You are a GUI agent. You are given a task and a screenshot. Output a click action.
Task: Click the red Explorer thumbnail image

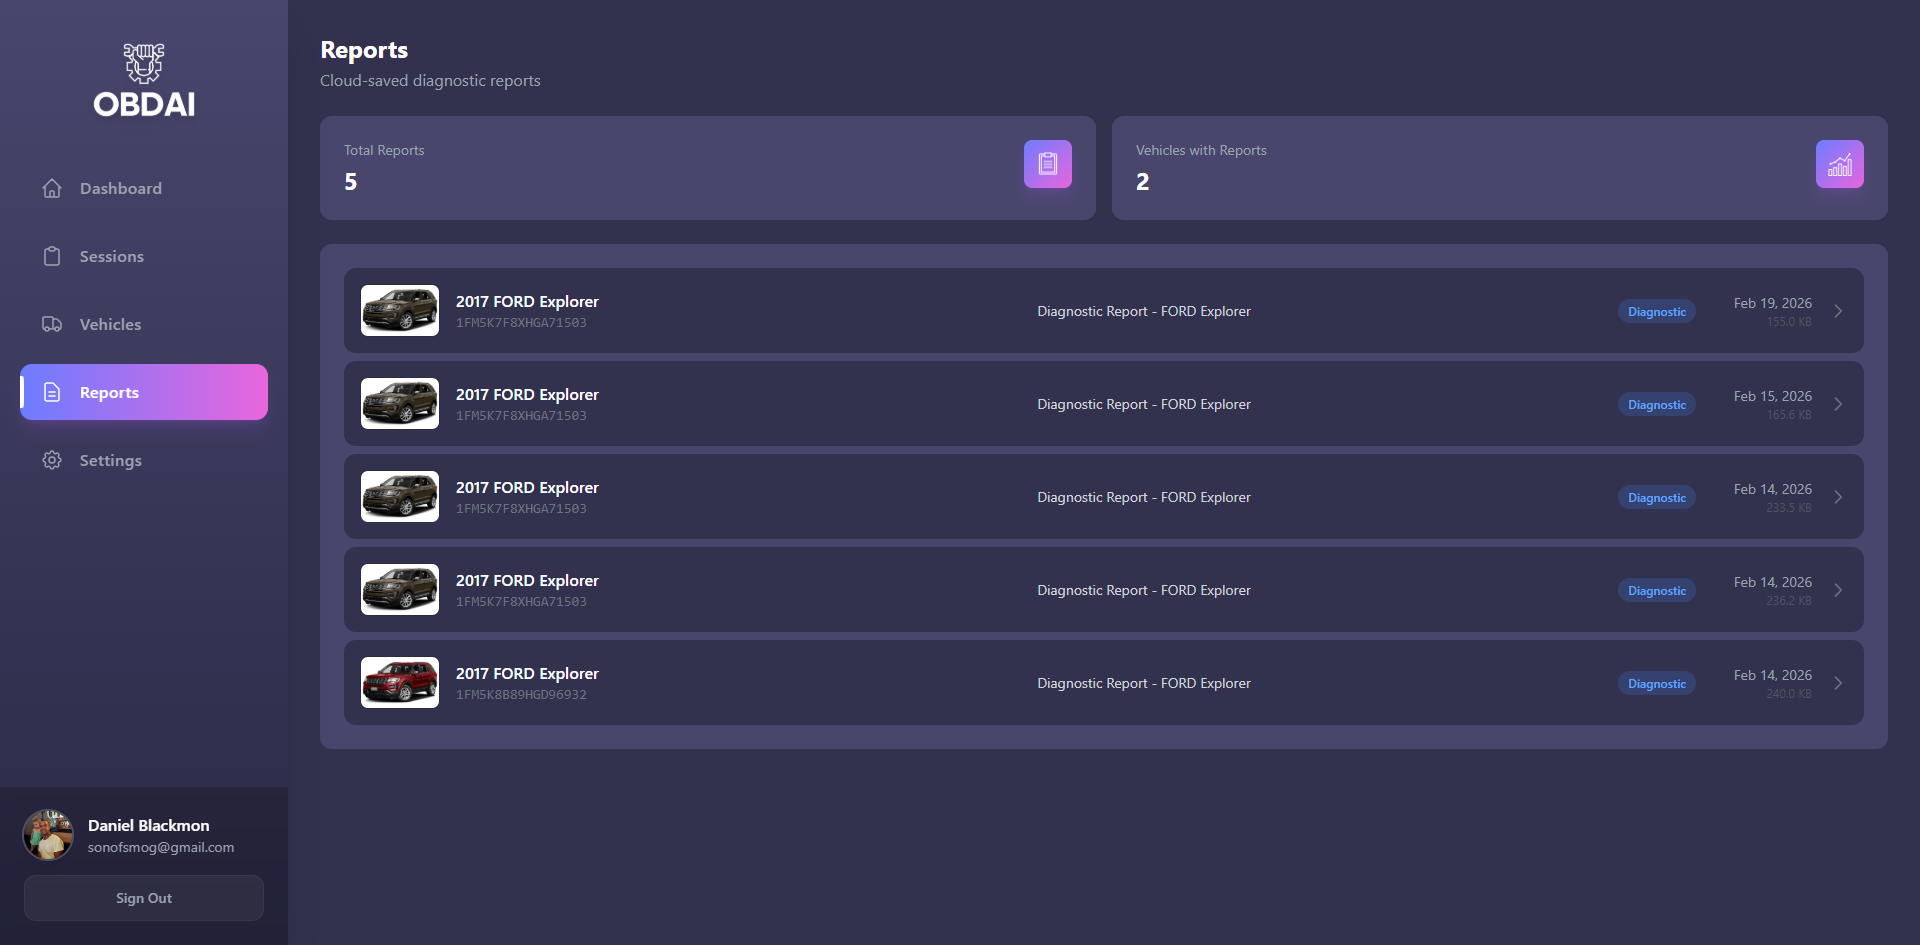pos(400,682)
